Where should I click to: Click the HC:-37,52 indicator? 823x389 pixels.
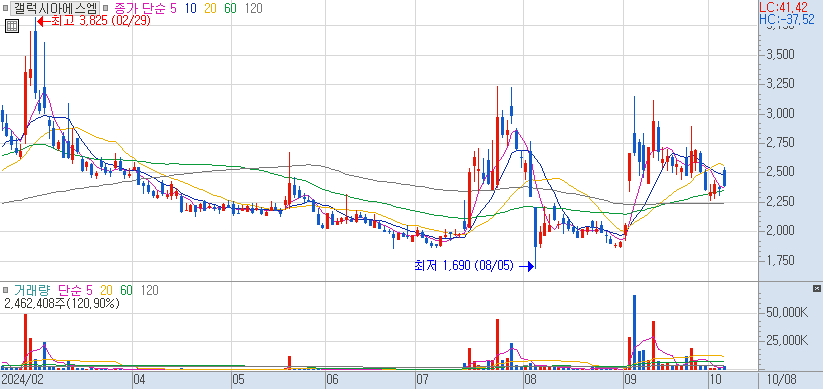pos(787,19)
